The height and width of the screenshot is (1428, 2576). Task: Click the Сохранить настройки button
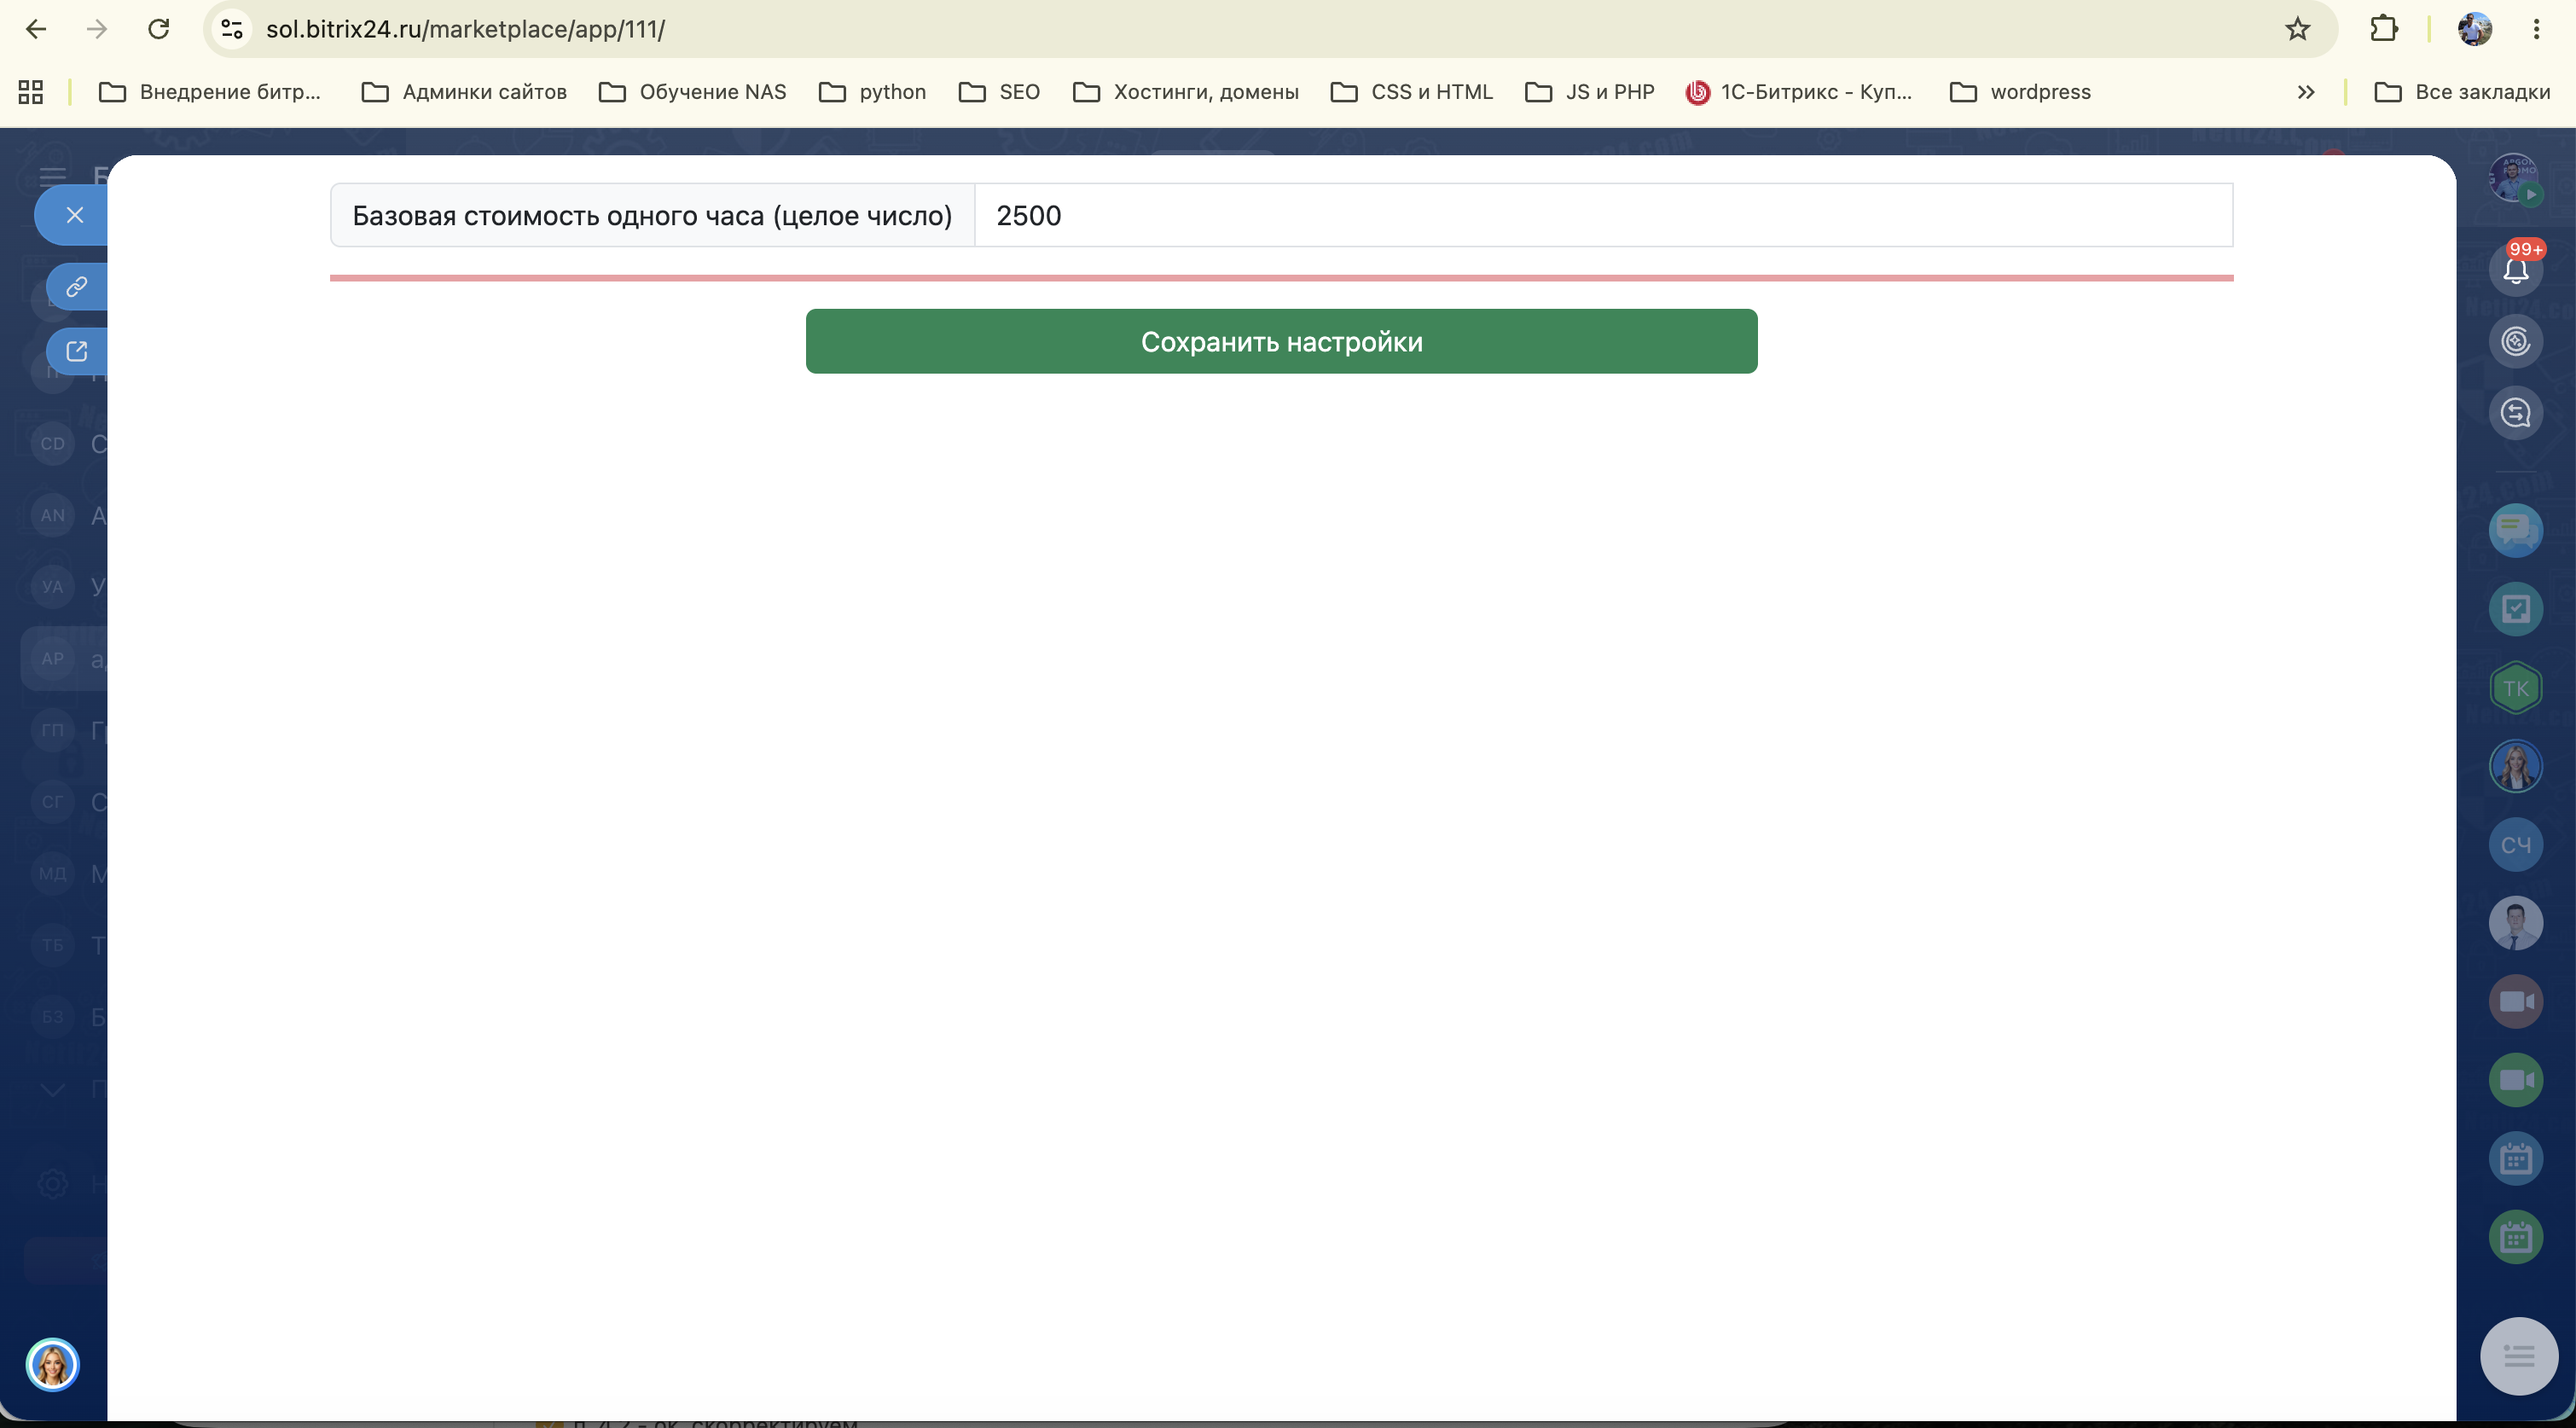(1281, 341)
